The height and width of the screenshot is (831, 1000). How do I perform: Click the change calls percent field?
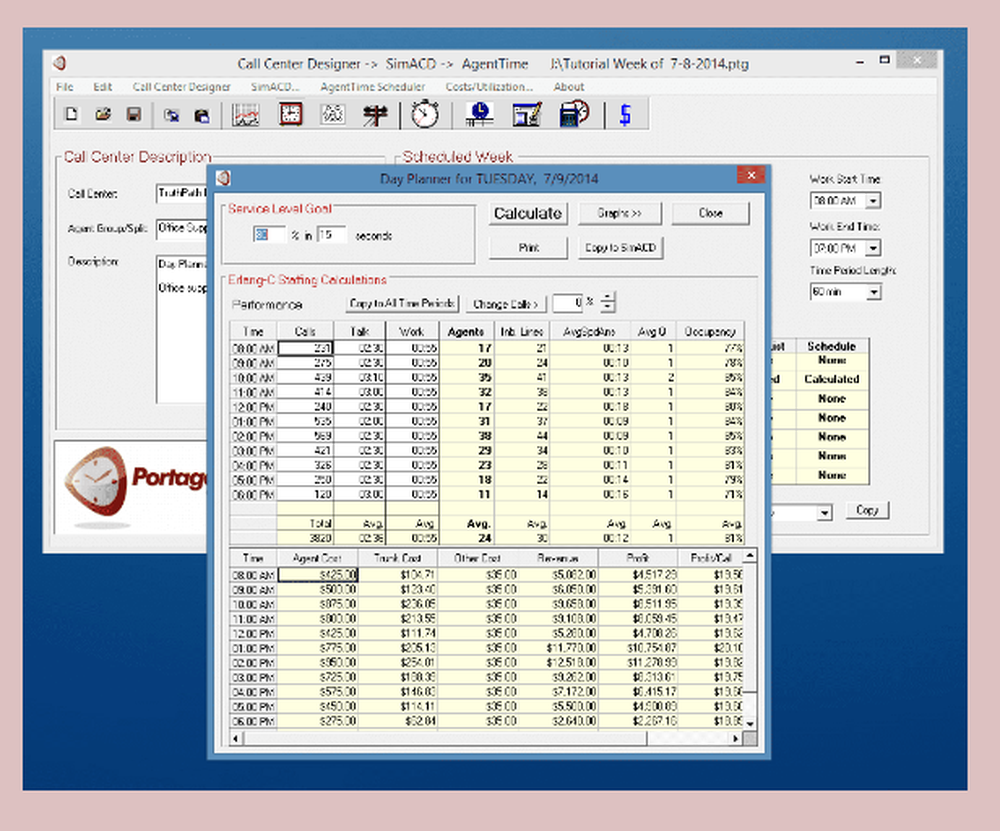pyautogui.click(x=568, y=303)
